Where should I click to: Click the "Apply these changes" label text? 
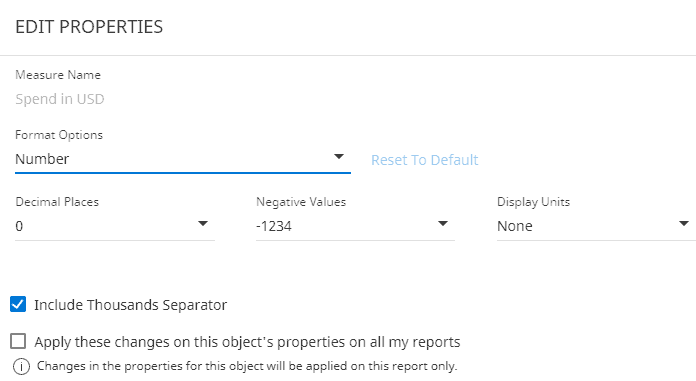(247, 342)
